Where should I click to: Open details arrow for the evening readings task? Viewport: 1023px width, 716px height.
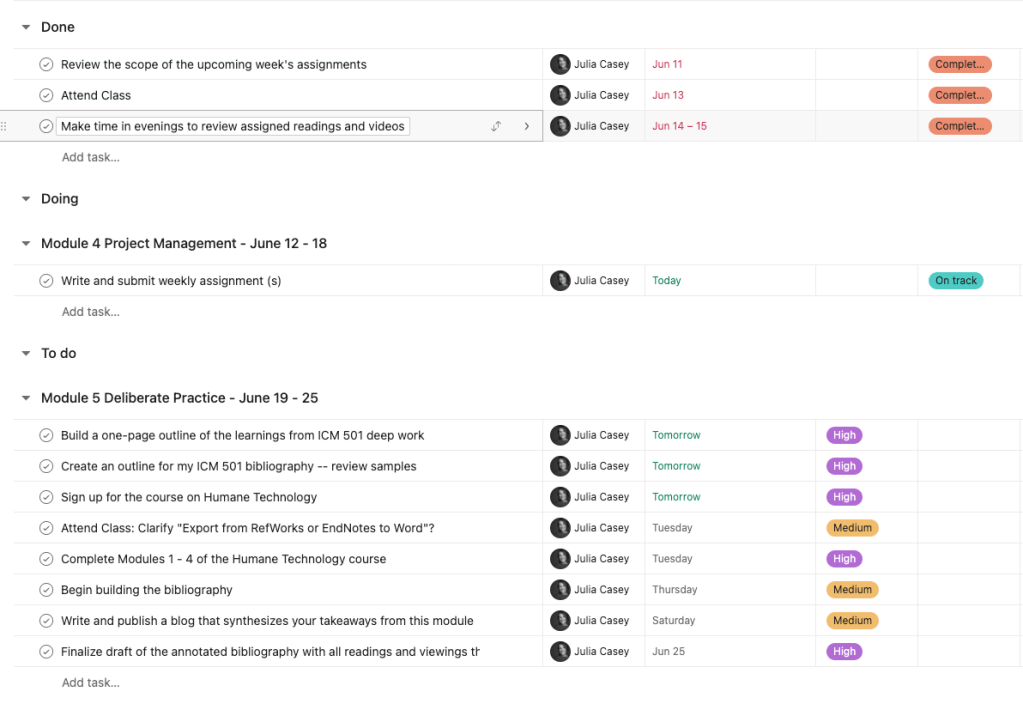point(527,126)
